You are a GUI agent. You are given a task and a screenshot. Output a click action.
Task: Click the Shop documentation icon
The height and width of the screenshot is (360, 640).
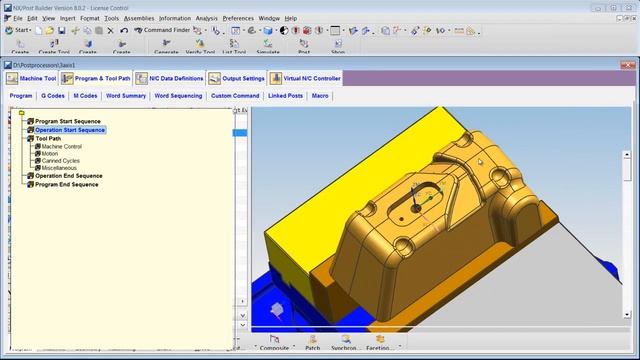pyautogui.click(x=338, y=46)
